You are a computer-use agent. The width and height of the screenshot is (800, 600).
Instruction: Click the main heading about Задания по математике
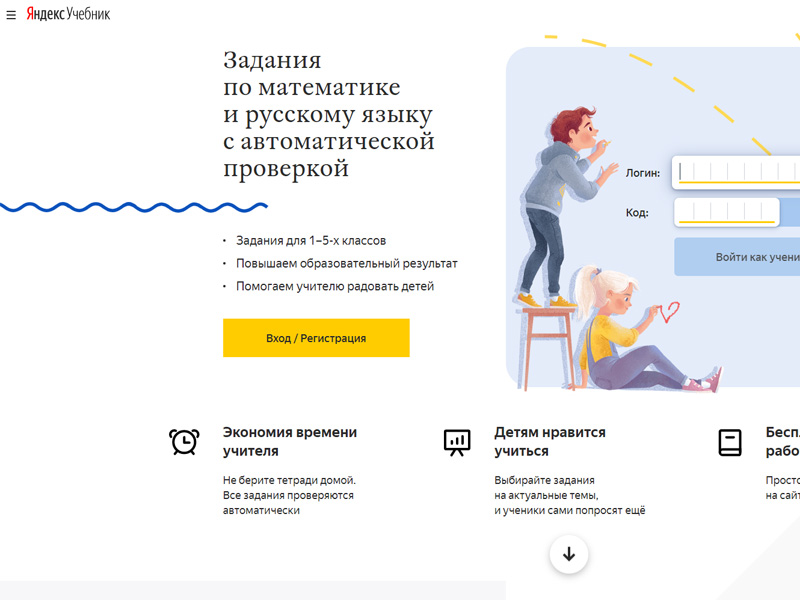click(329, 114)
